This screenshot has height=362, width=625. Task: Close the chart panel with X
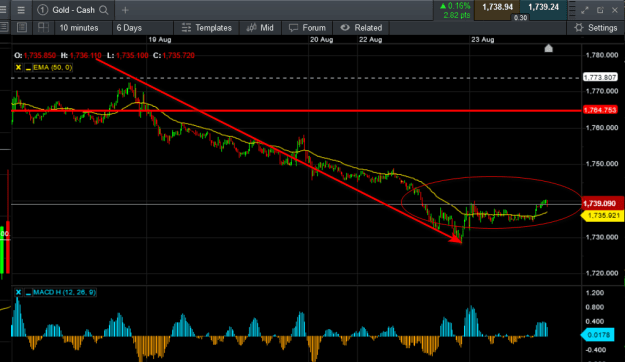615,10
